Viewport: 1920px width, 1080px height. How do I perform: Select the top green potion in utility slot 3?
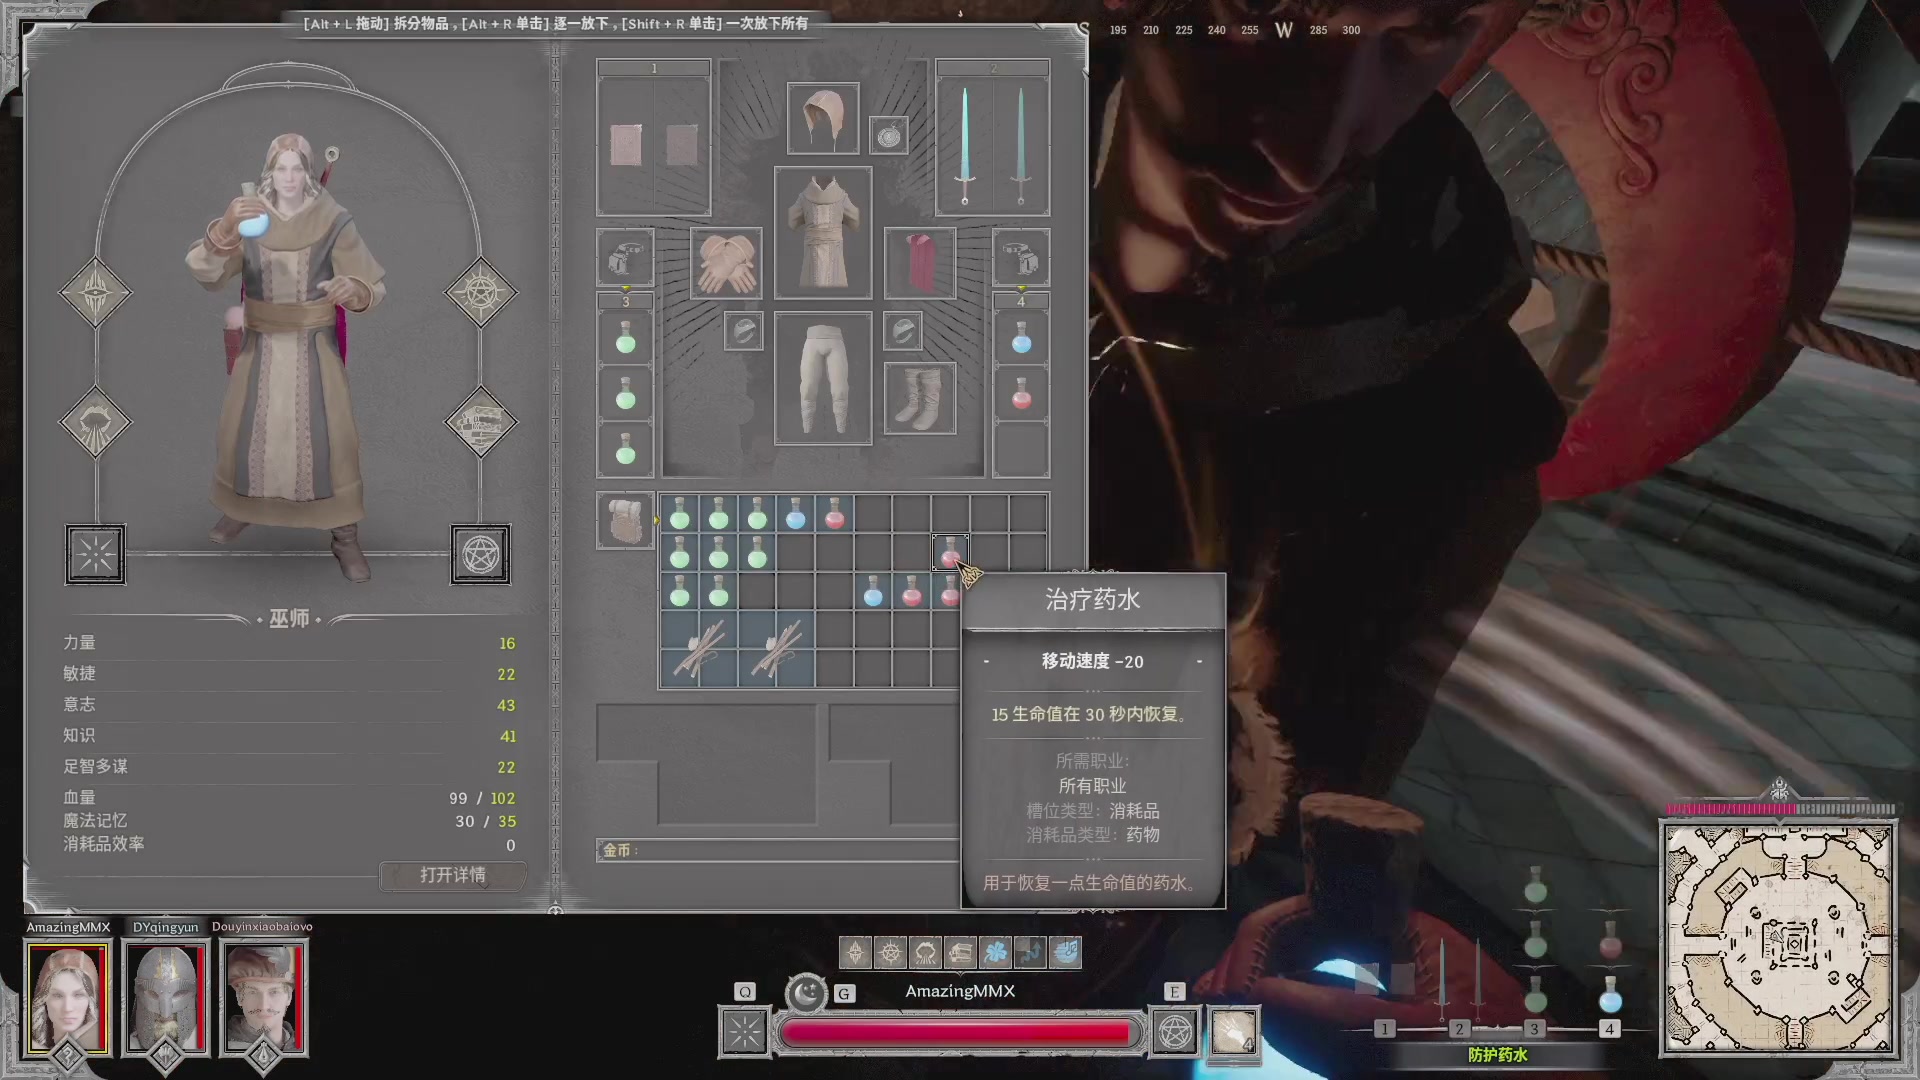tap(625, 338)
